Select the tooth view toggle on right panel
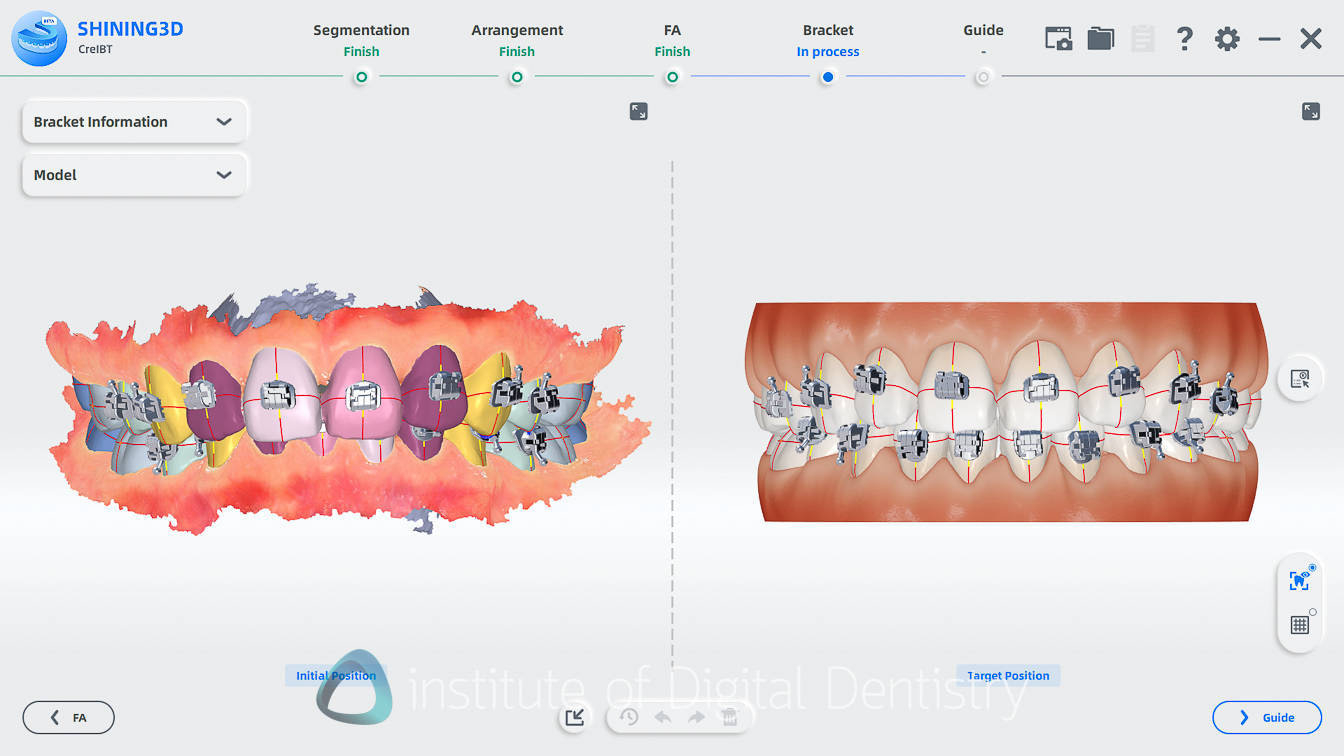This screenshot has height=756, width=1344. pyautogui.click(x=1299, y=580)
